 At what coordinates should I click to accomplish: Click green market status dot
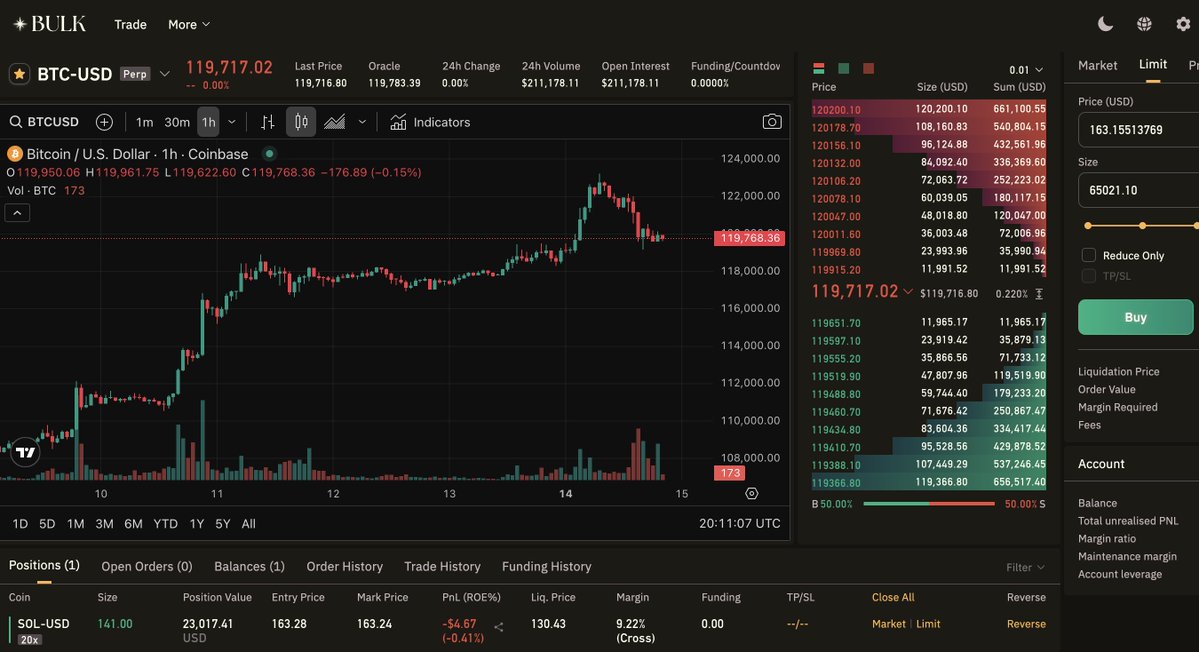pos(269,154)
